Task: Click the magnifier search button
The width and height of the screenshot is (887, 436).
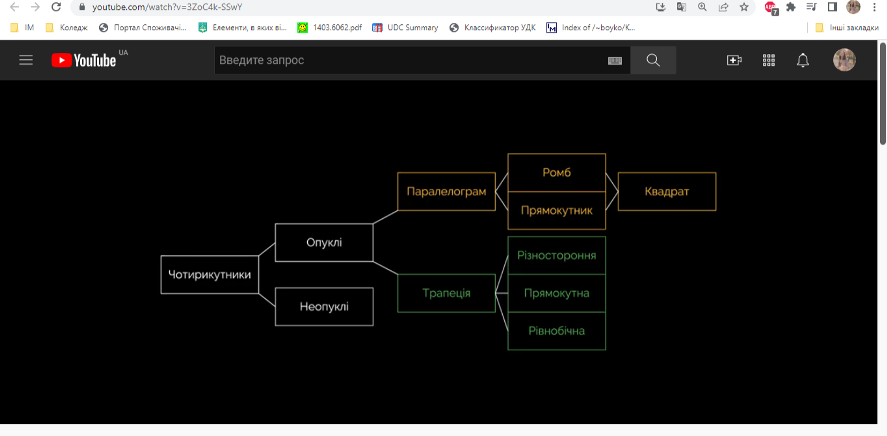Action: [653, 60]
